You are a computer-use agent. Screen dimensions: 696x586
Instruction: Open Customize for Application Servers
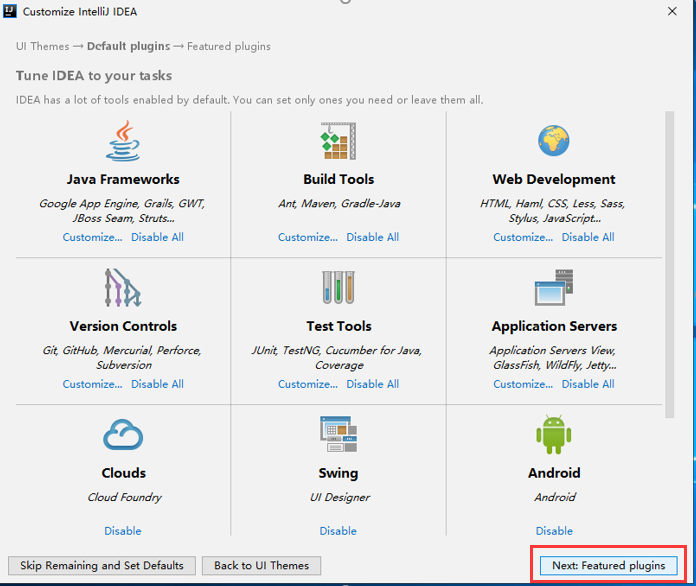[523, 384]
